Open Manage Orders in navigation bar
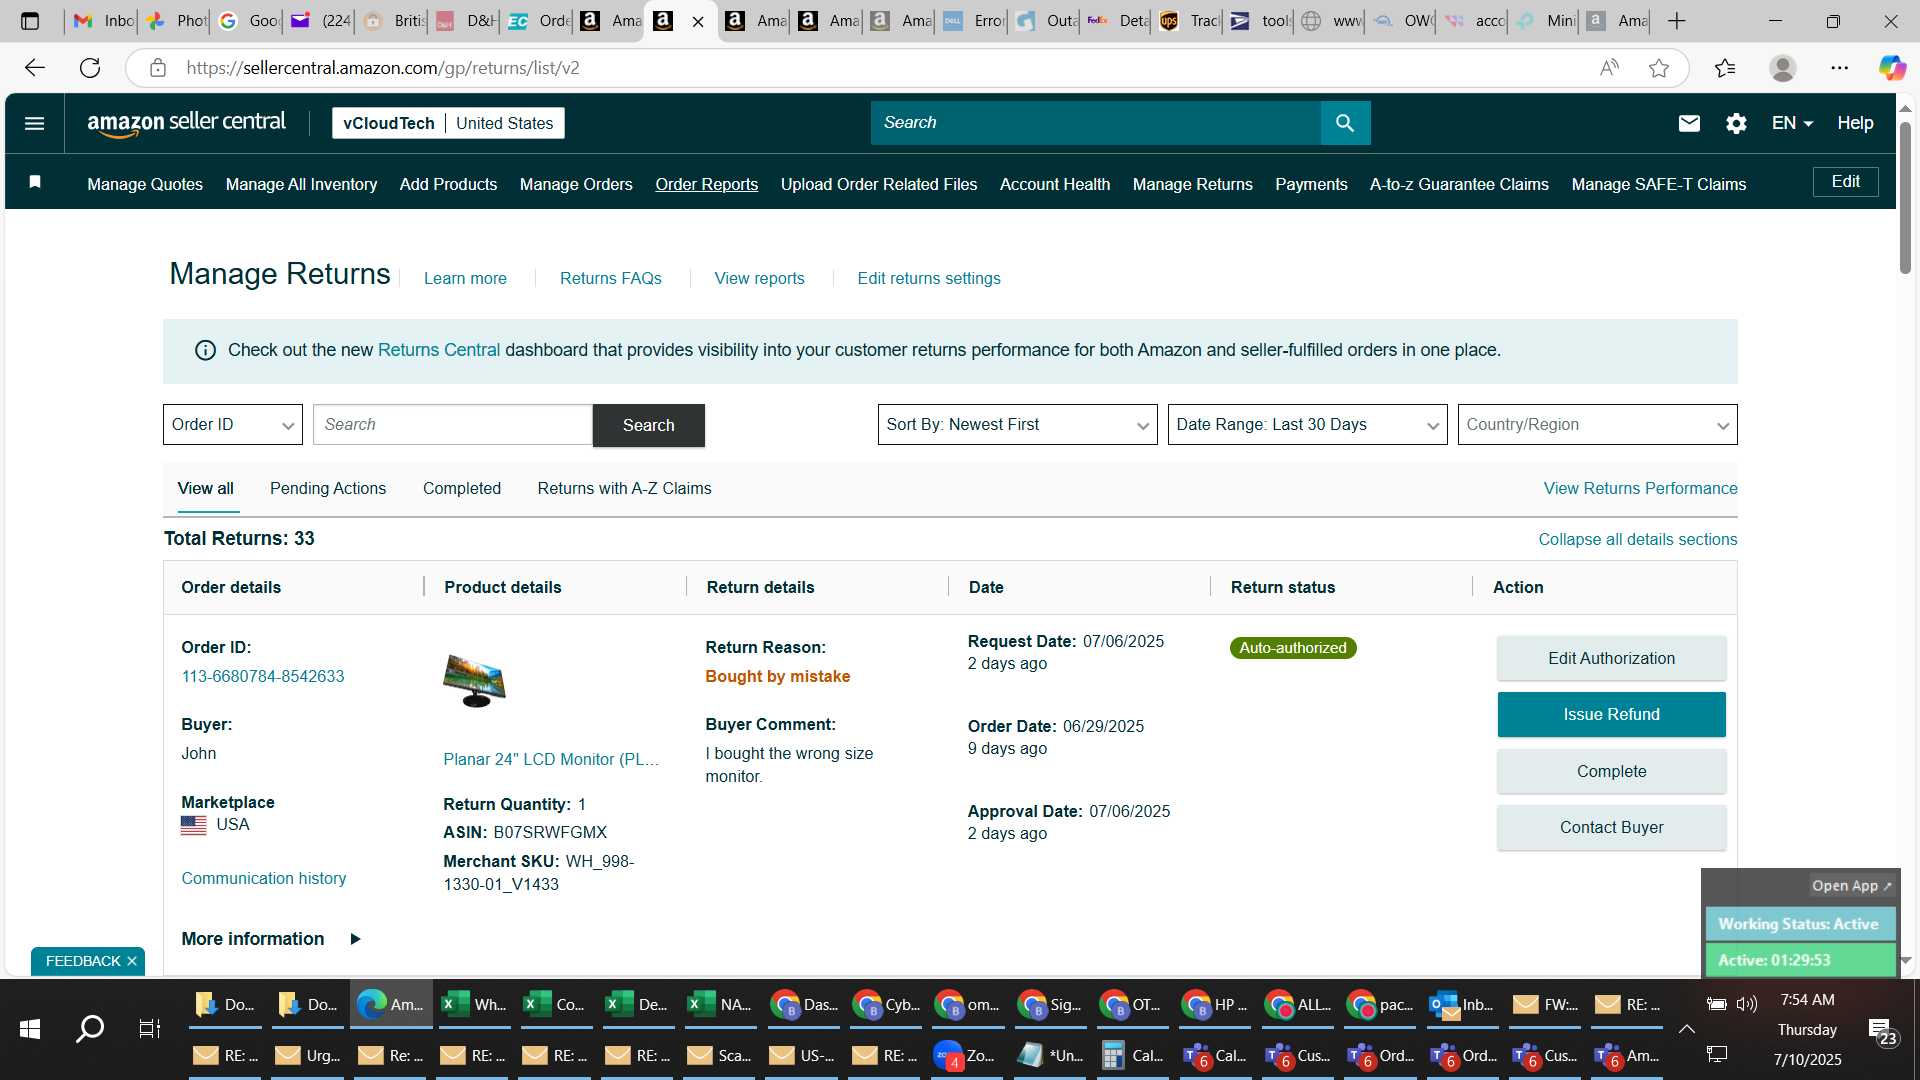Viewport: 1920px width, 1080px height. coord(576,184)
